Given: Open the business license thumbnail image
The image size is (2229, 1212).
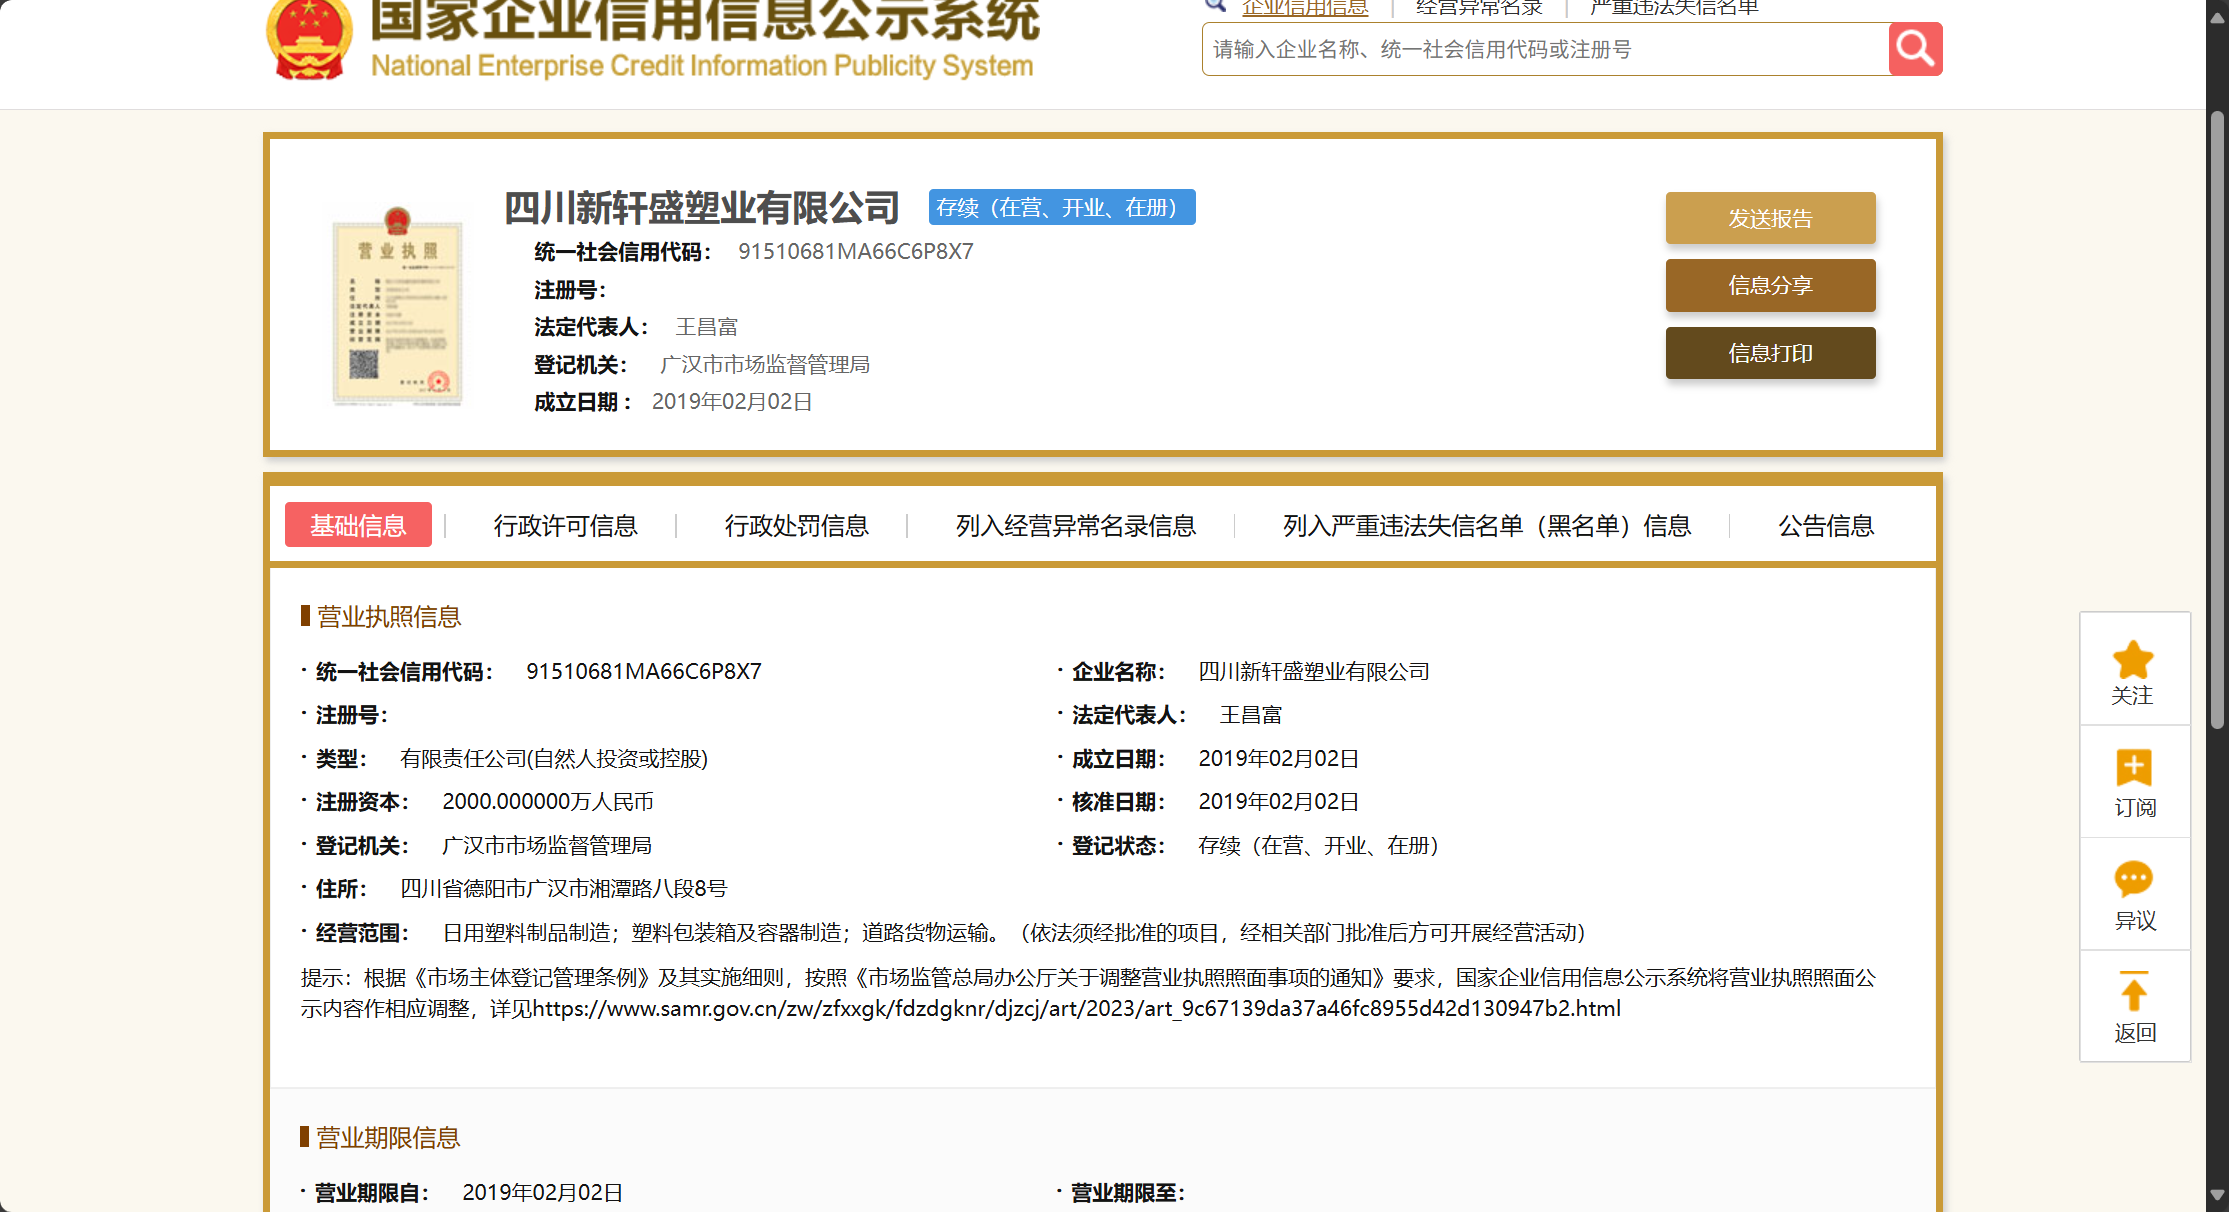Looking at the screenshot, I should pos(397,306).
